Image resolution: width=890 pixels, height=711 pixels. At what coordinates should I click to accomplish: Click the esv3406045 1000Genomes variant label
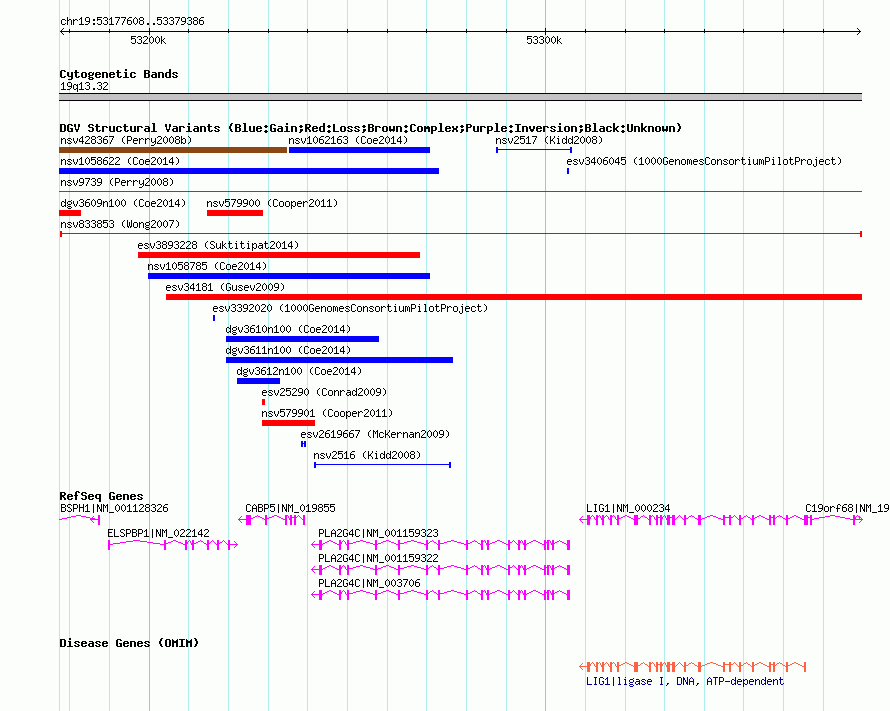tap(704, 161)
